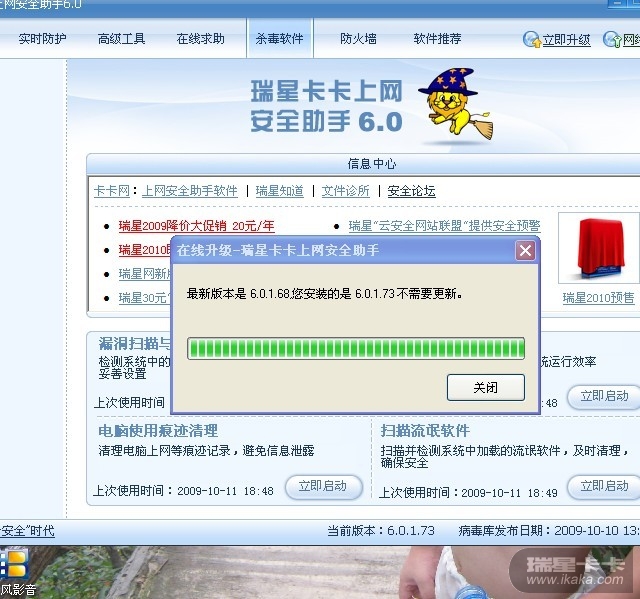This screenshot has width=640, height=599.
Task: Click 立即启动 button in top-right tool section
Action: (x=603, y=396)
